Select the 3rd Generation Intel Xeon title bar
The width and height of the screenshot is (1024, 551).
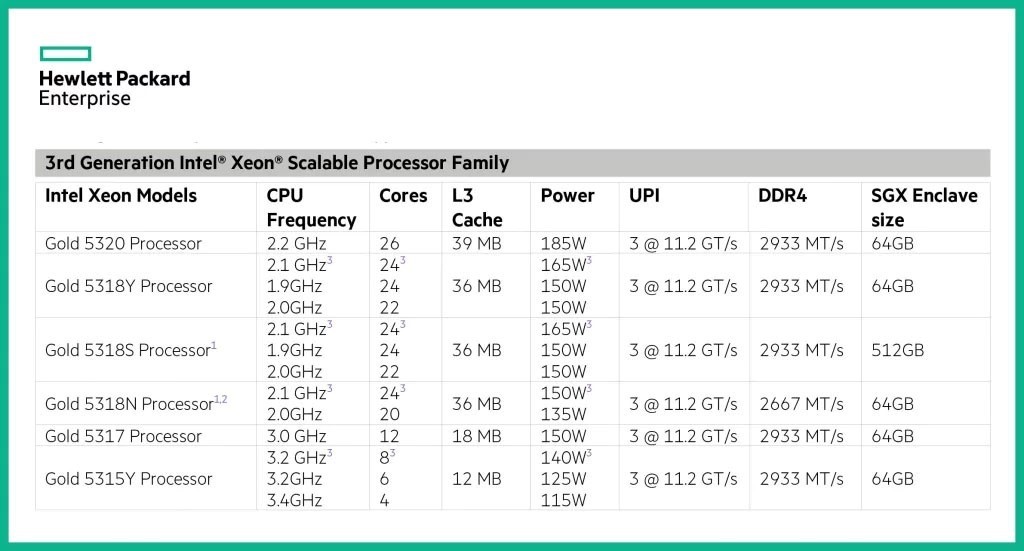click(513, 163)
